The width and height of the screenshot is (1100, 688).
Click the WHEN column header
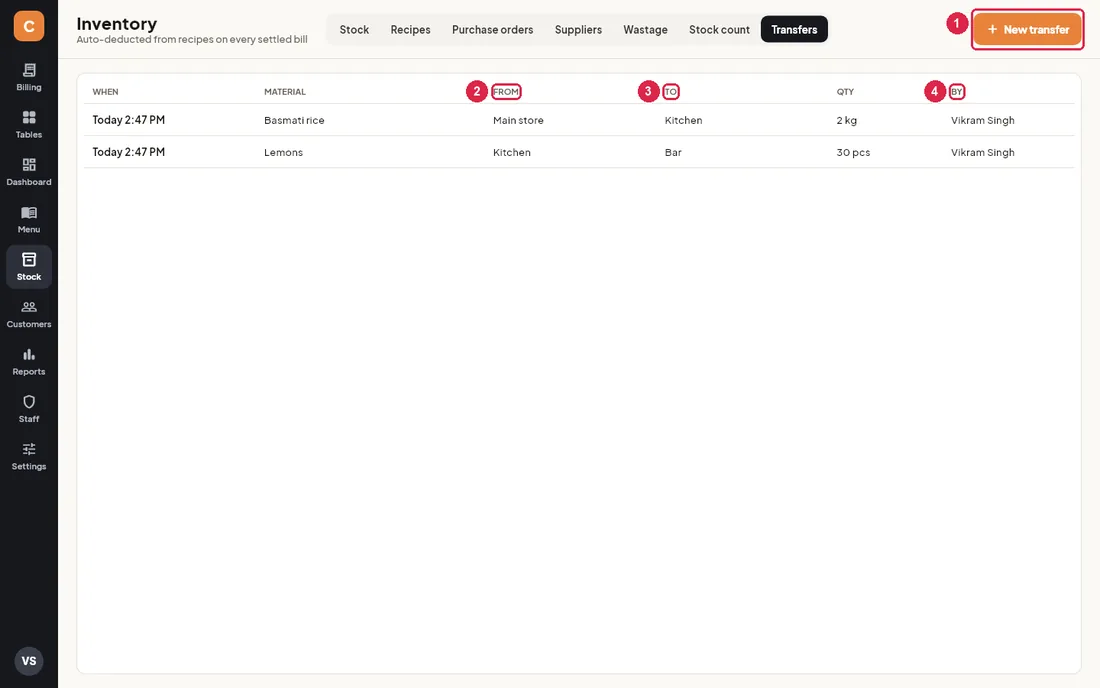[105, 92]
